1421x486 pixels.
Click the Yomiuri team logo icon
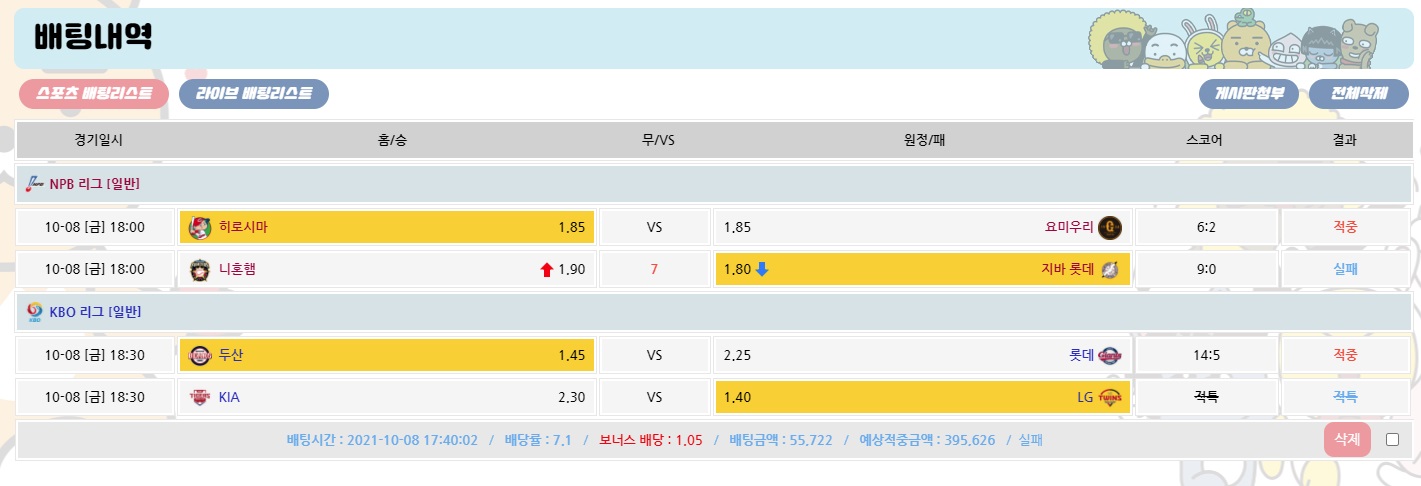pyautogui.click(x=1110, y=227)
